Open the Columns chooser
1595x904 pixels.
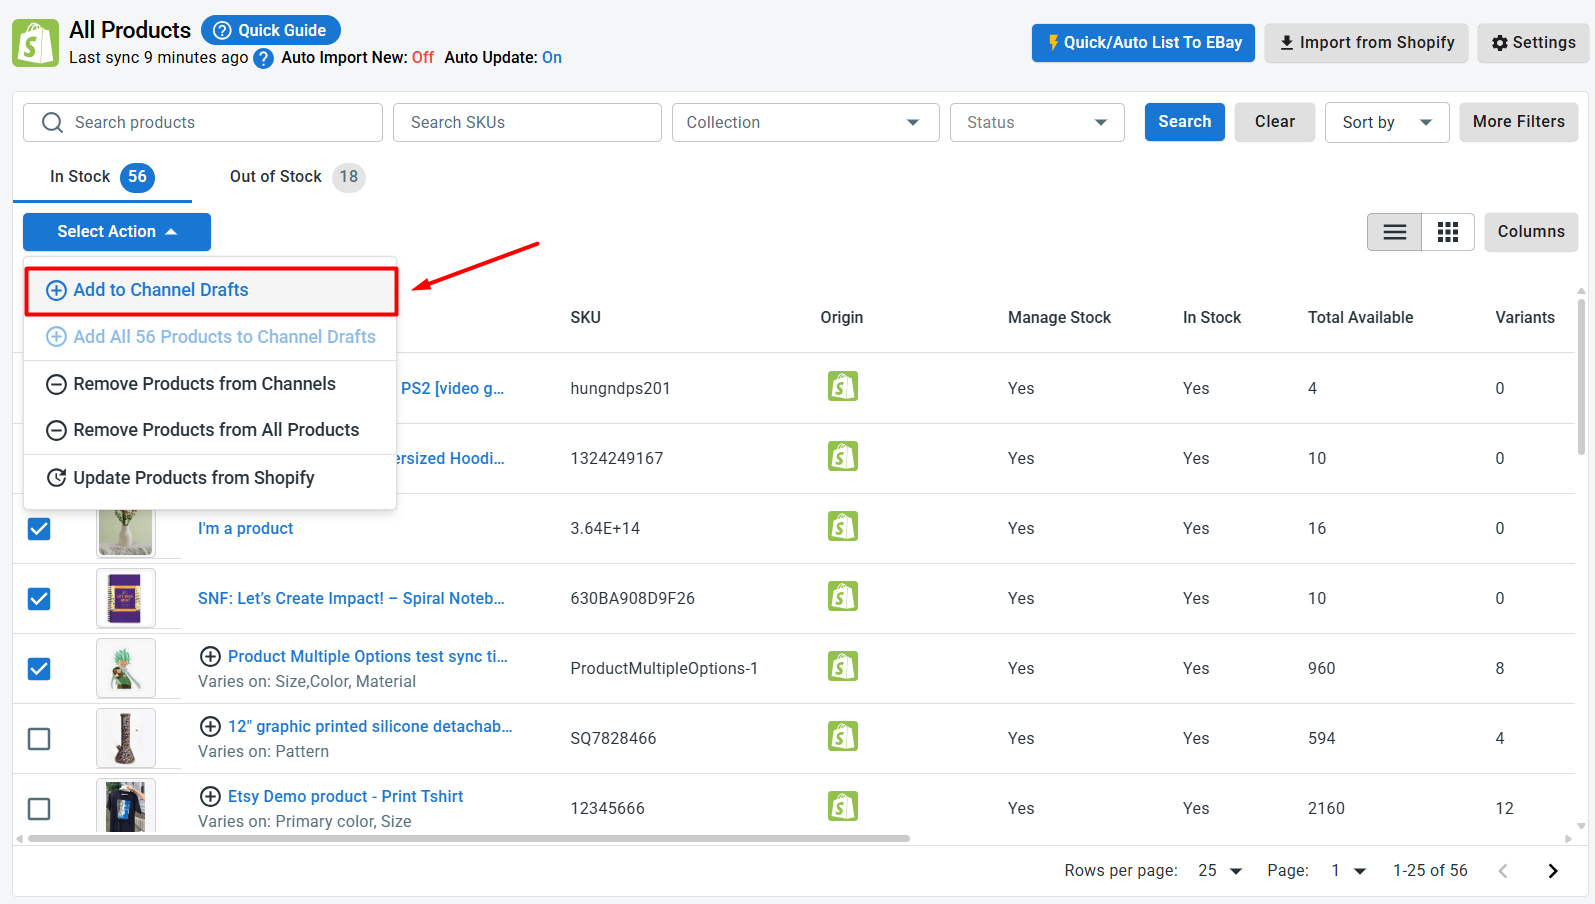coord(1531,232)
